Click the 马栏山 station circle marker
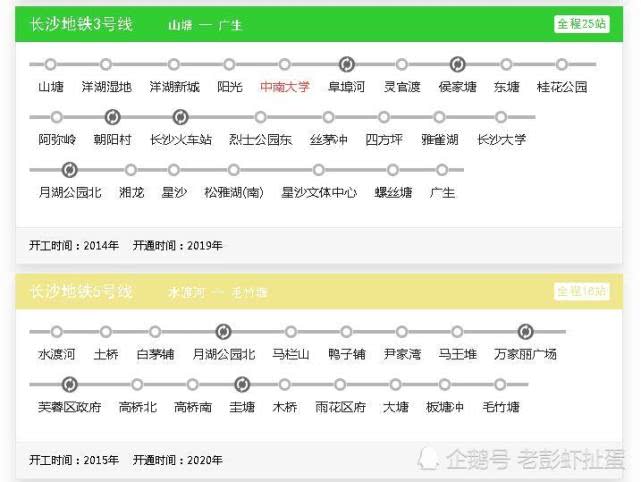 (291, 332)
